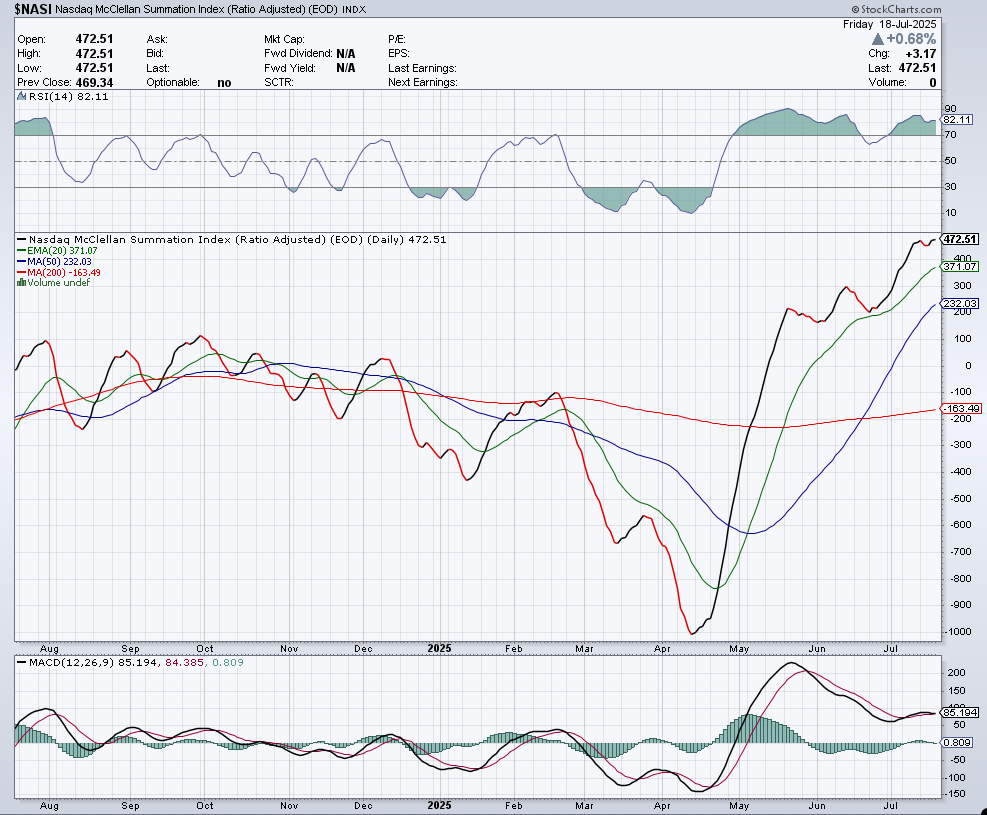Click the 2025 label on main chart time axis
This screenshot has height=815, width=987.
439,648
